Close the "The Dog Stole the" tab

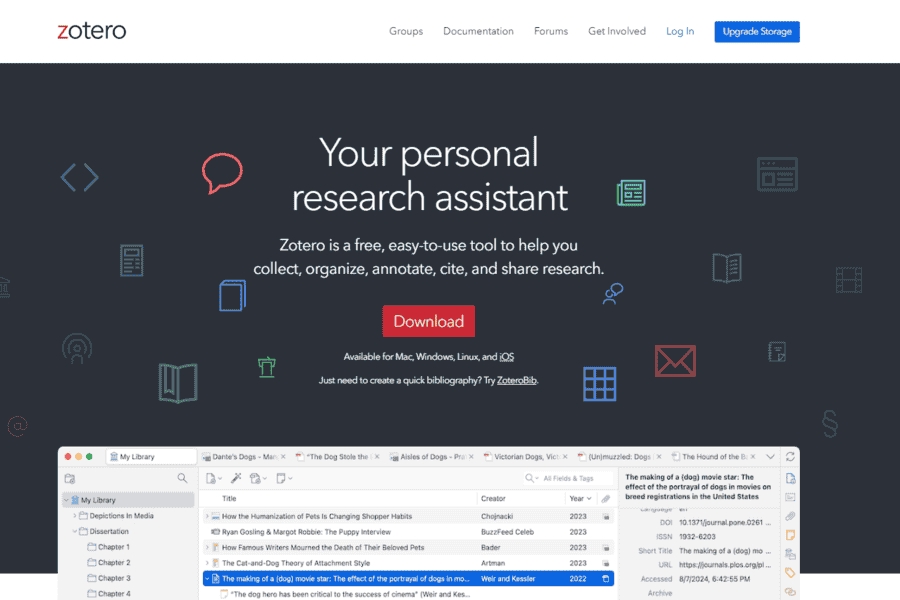377,456
